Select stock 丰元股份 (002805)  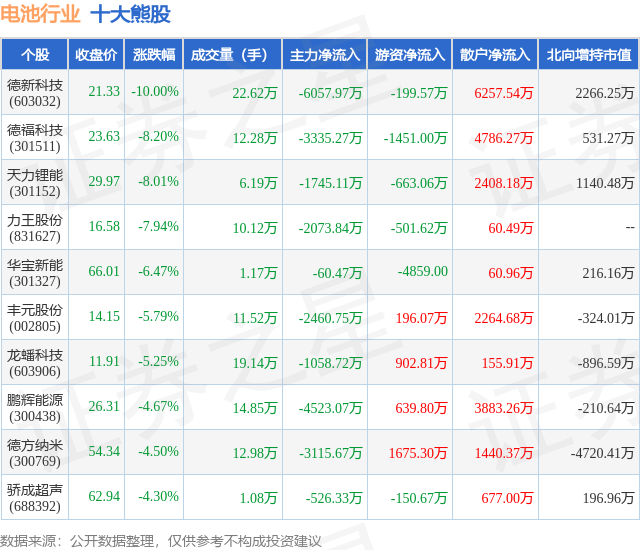point(35,318)
